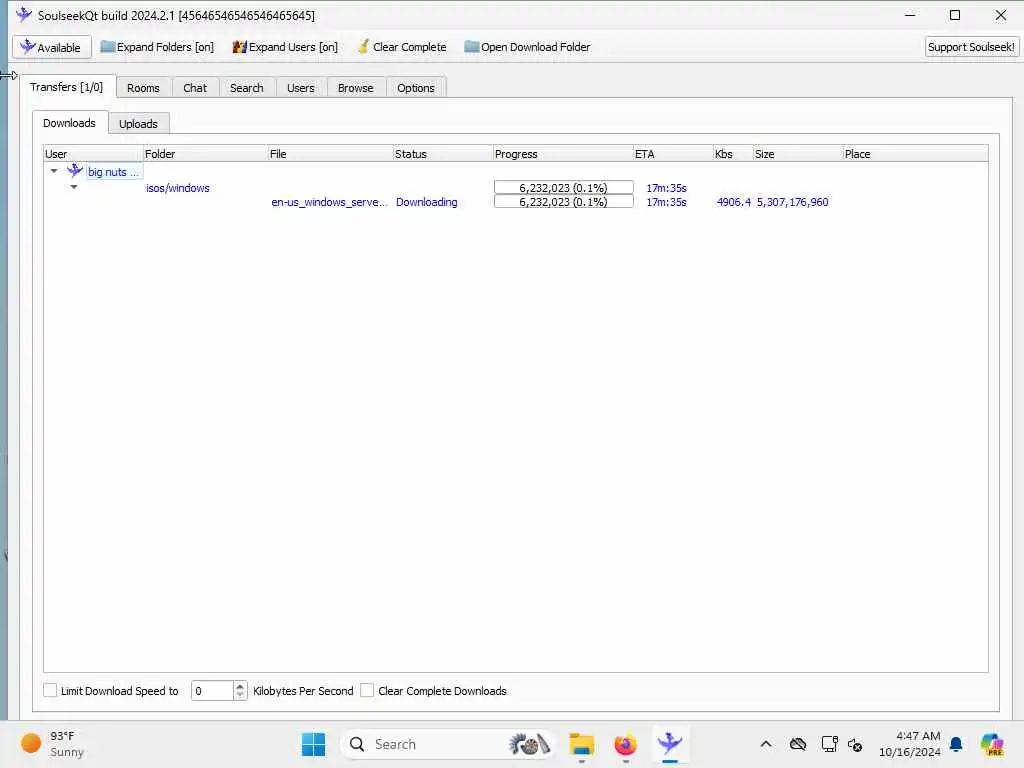Sort by the Progress column header

(x=563, y=154)
